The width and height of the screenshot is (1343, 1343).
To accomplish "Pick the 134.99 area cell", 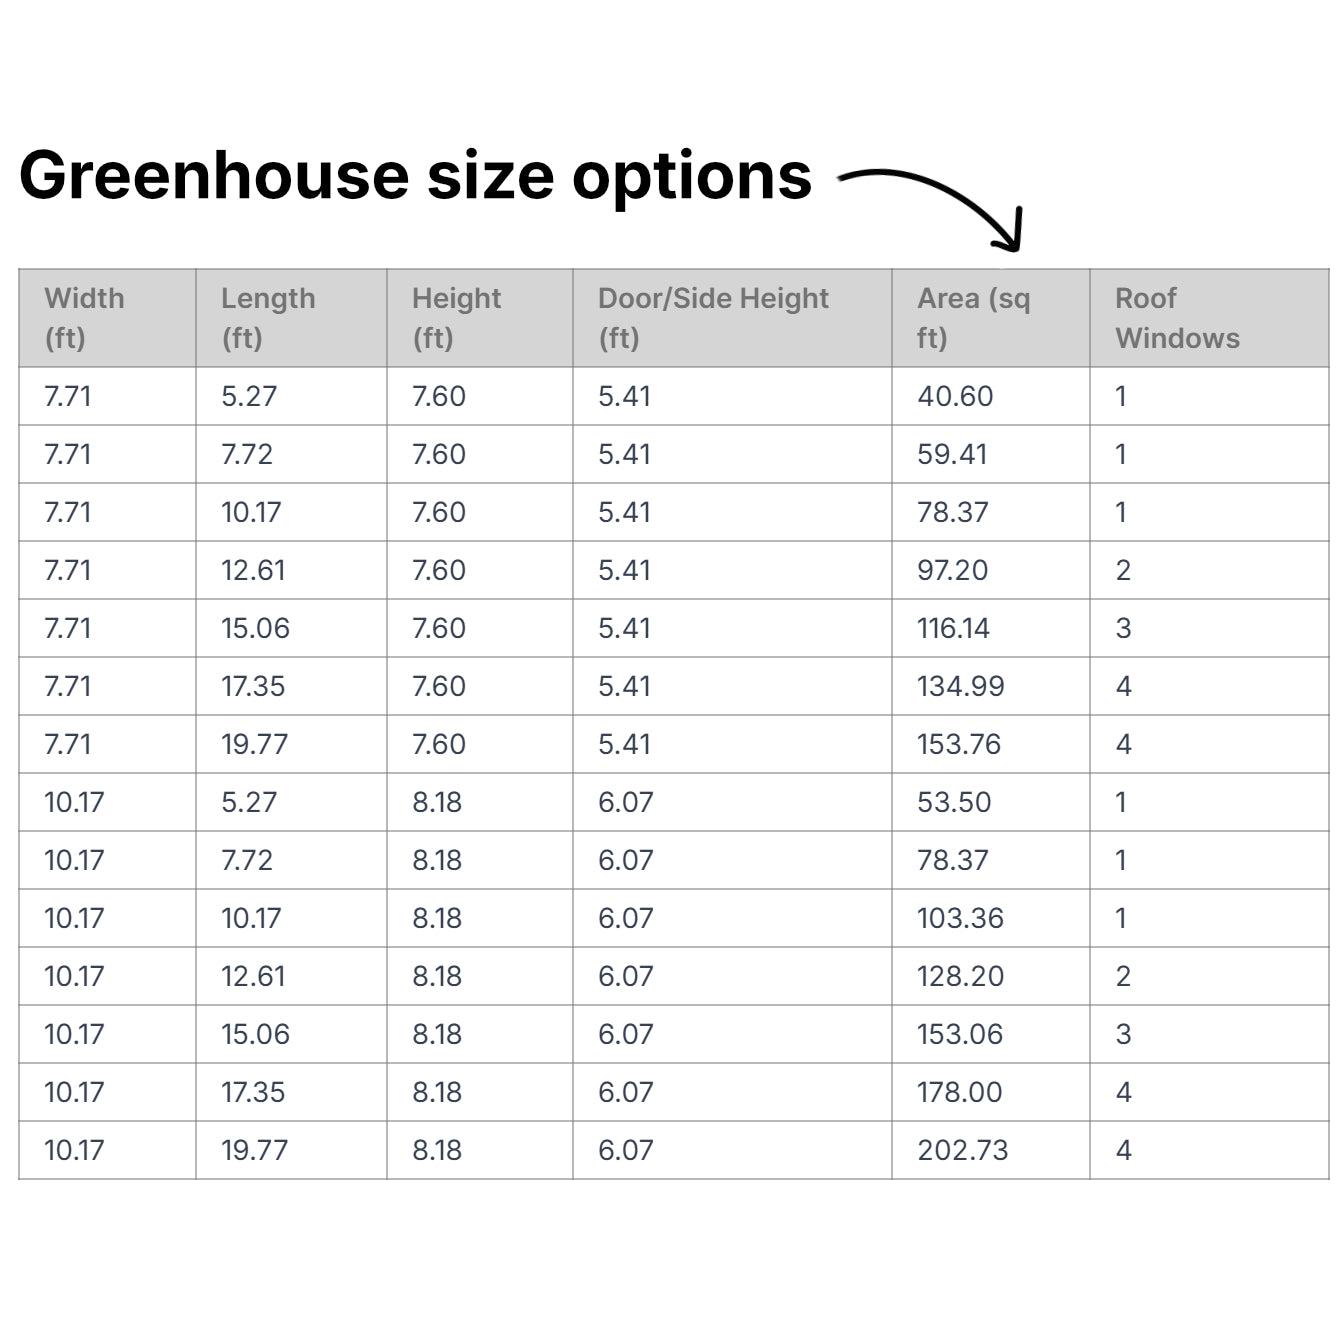I will coord(960,687).
